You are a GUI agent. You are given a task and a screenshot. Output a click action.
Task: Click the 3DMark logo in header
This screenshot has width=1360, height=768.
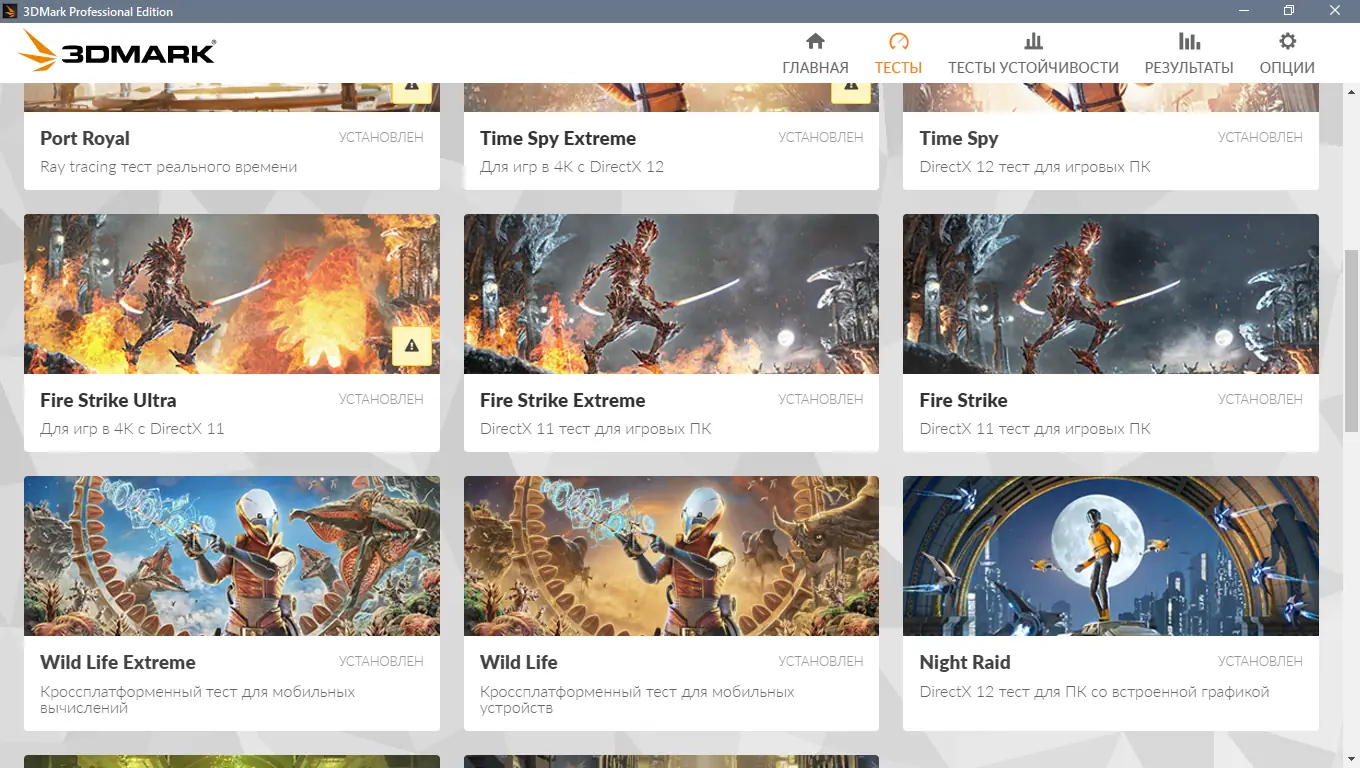click(x=117, y=51)
